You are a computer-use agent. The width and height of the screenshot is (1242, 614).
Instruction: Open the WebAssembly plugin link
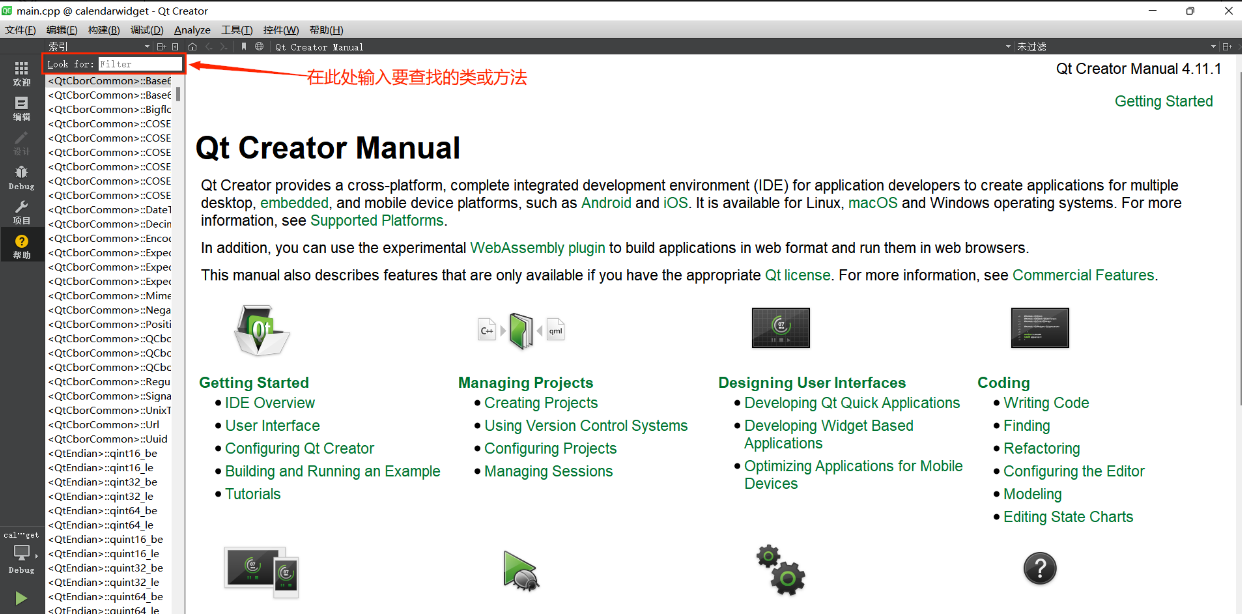[x=538, y=248]
